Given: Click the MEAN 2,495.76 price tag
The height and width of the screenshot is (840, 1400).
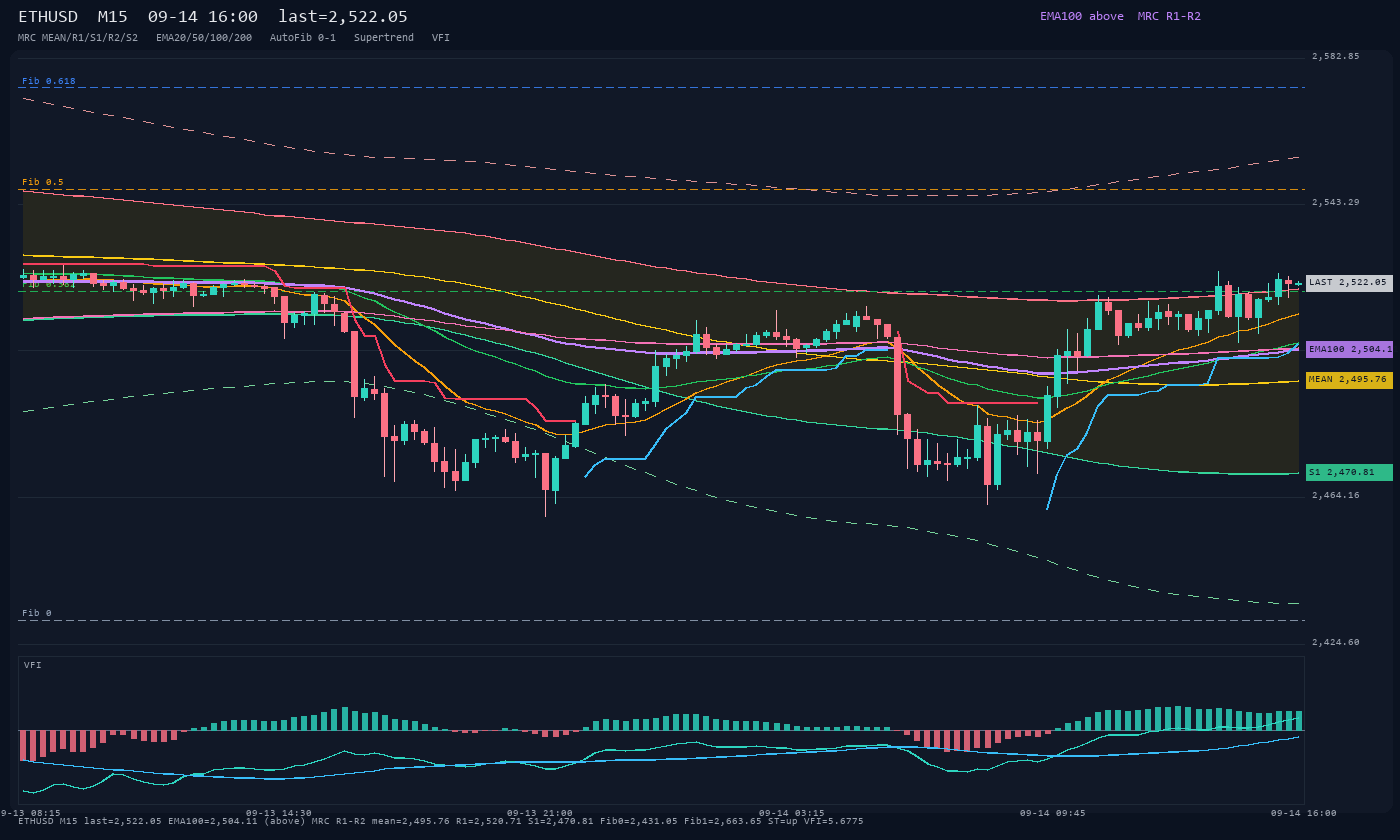Looking at the screenshot, I should tap(1349, 380).
